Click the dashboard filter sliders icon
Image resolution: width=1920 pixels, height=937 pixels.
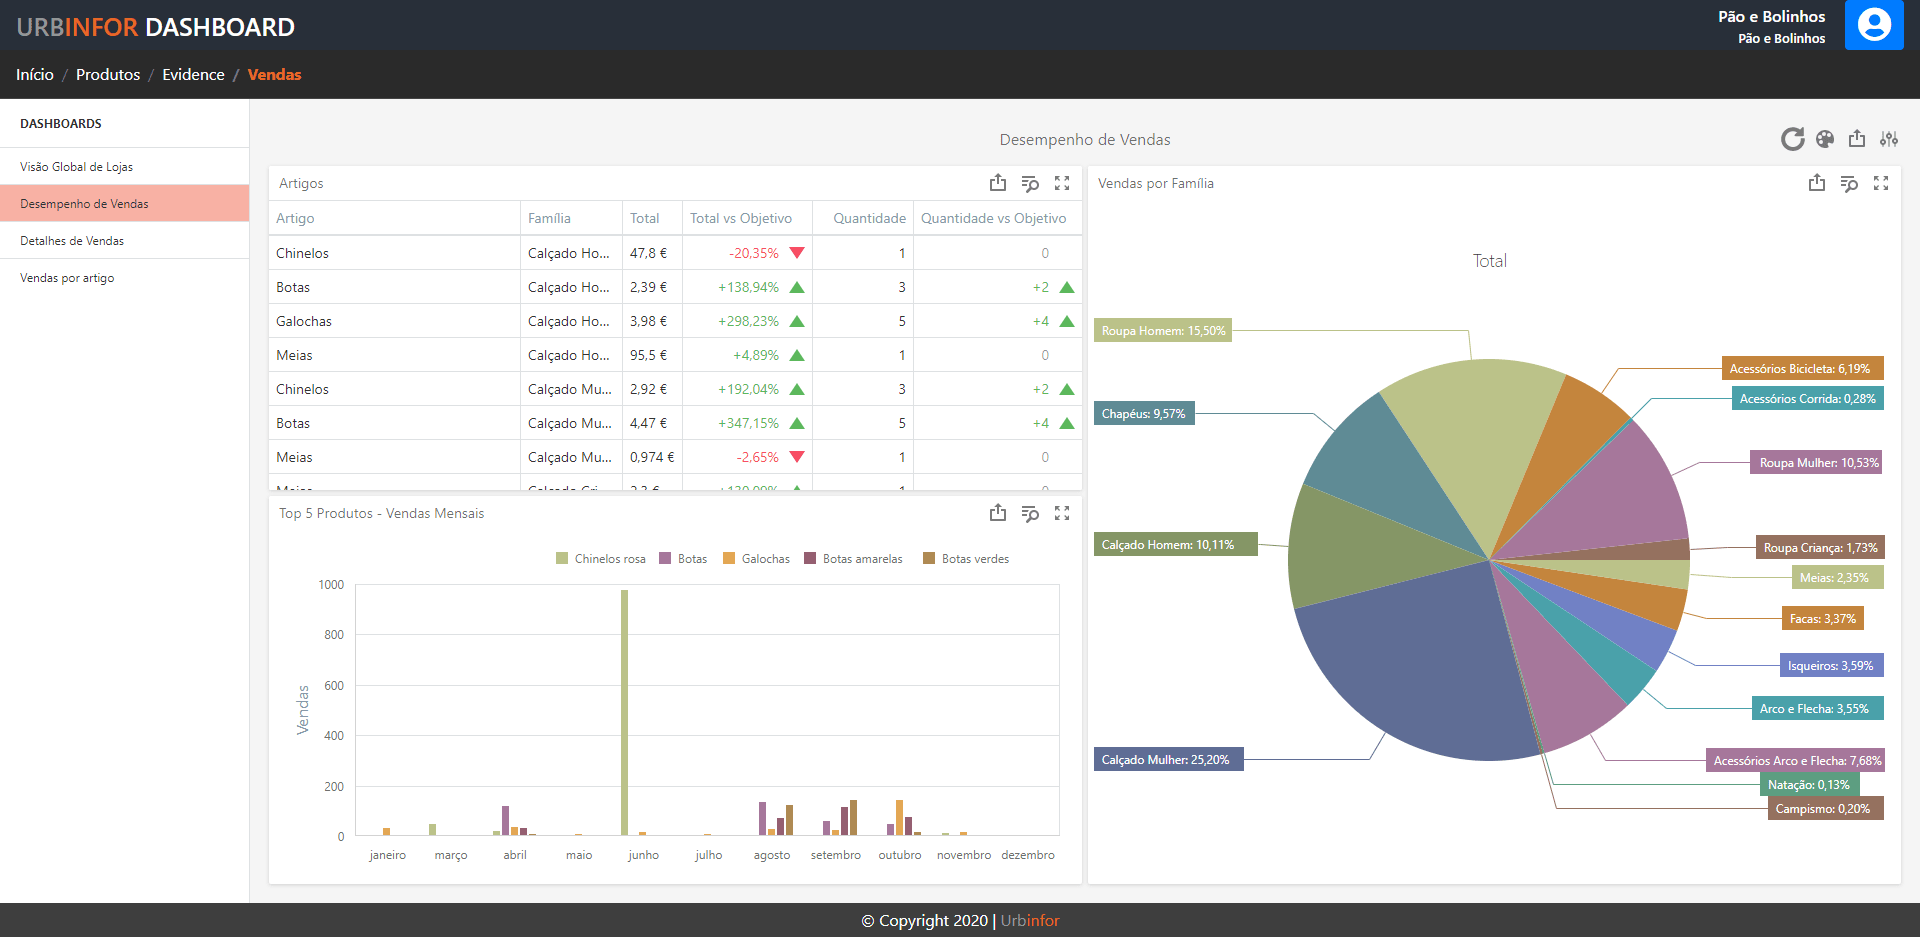1889,139
